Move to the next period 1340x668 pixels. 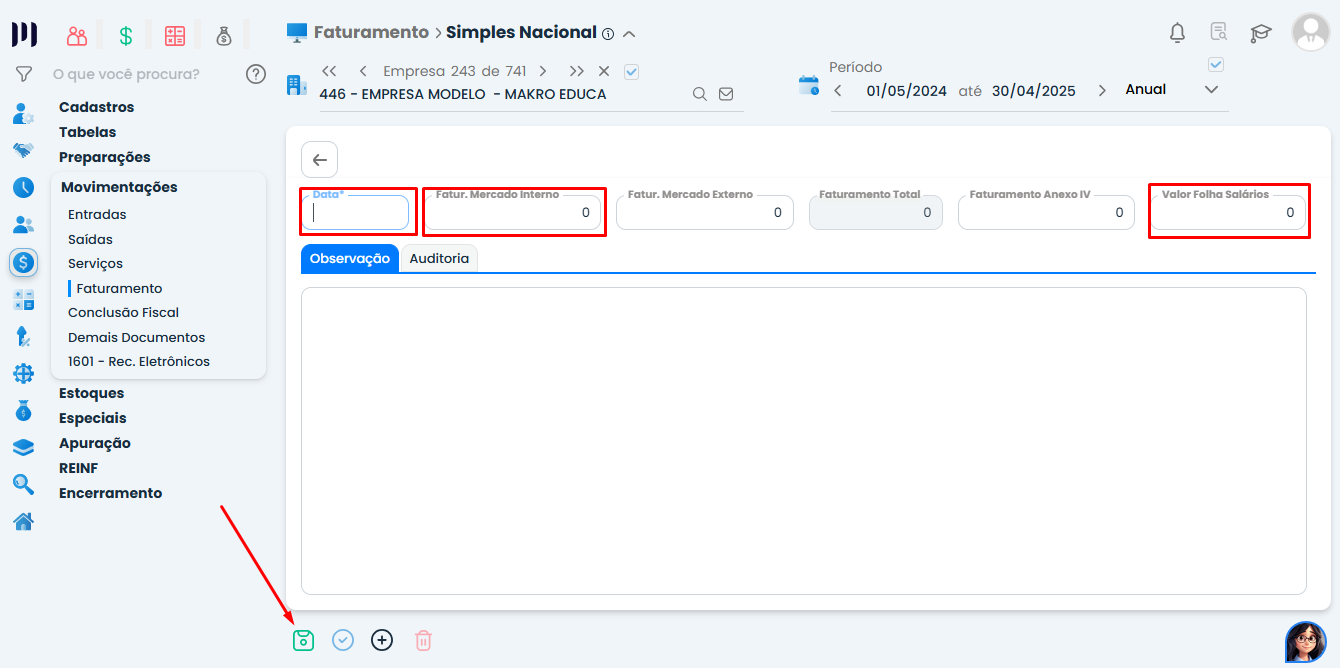point(1102,91)
